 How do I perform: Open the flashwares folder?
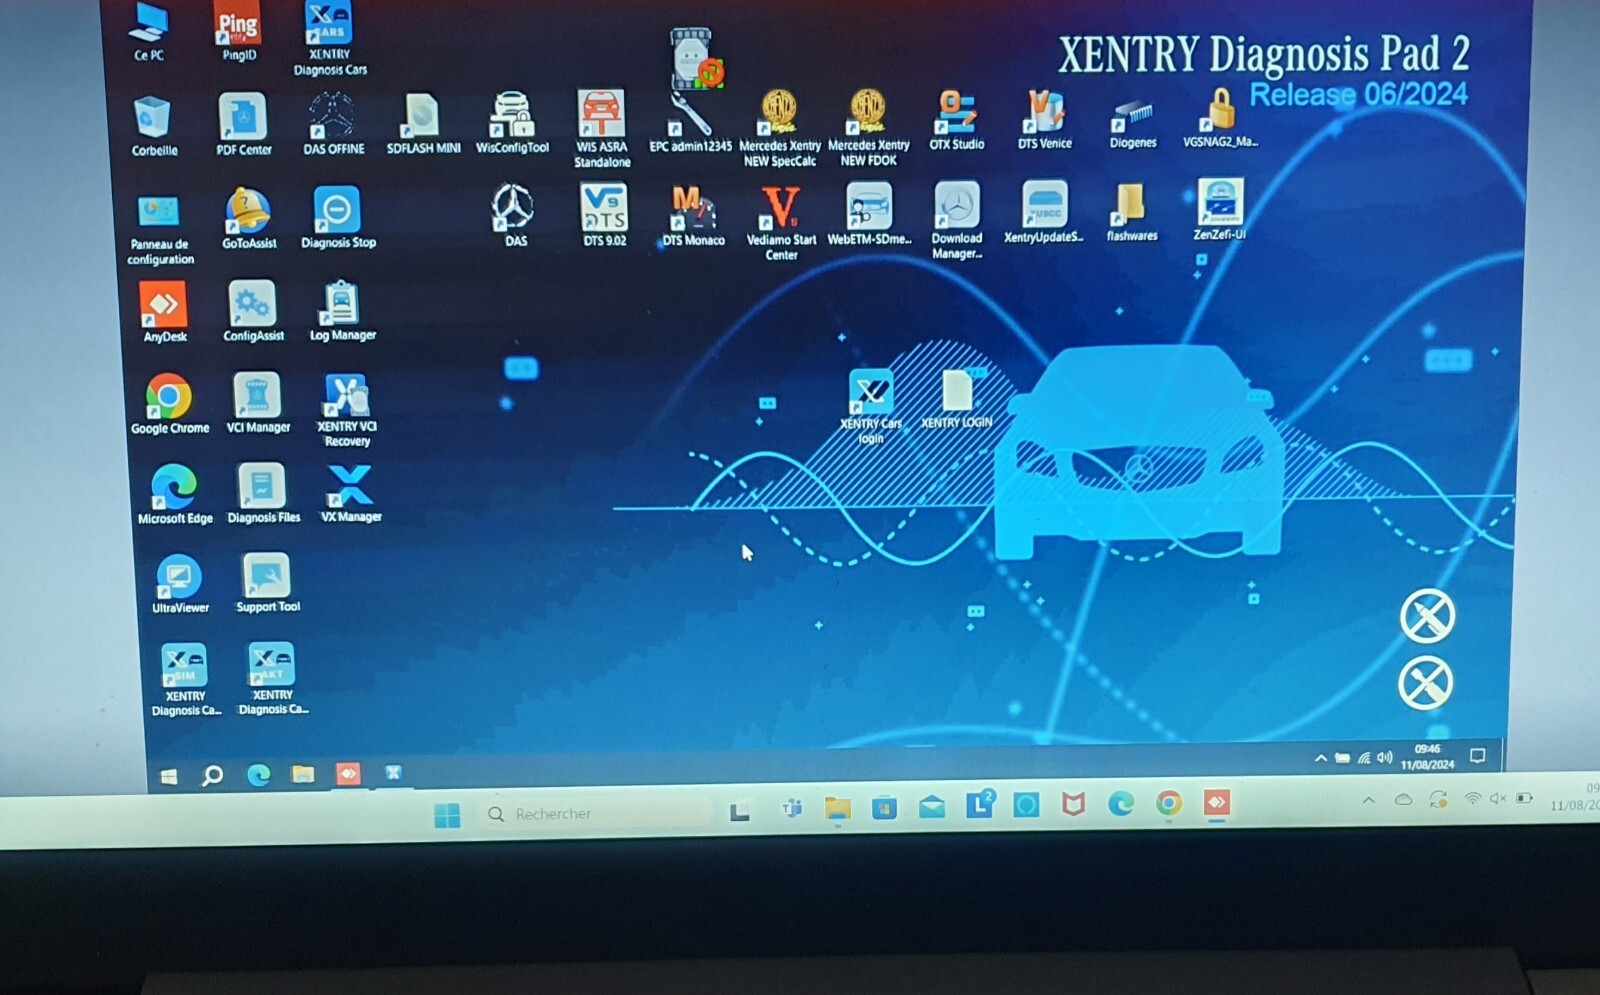[1132, 212]
